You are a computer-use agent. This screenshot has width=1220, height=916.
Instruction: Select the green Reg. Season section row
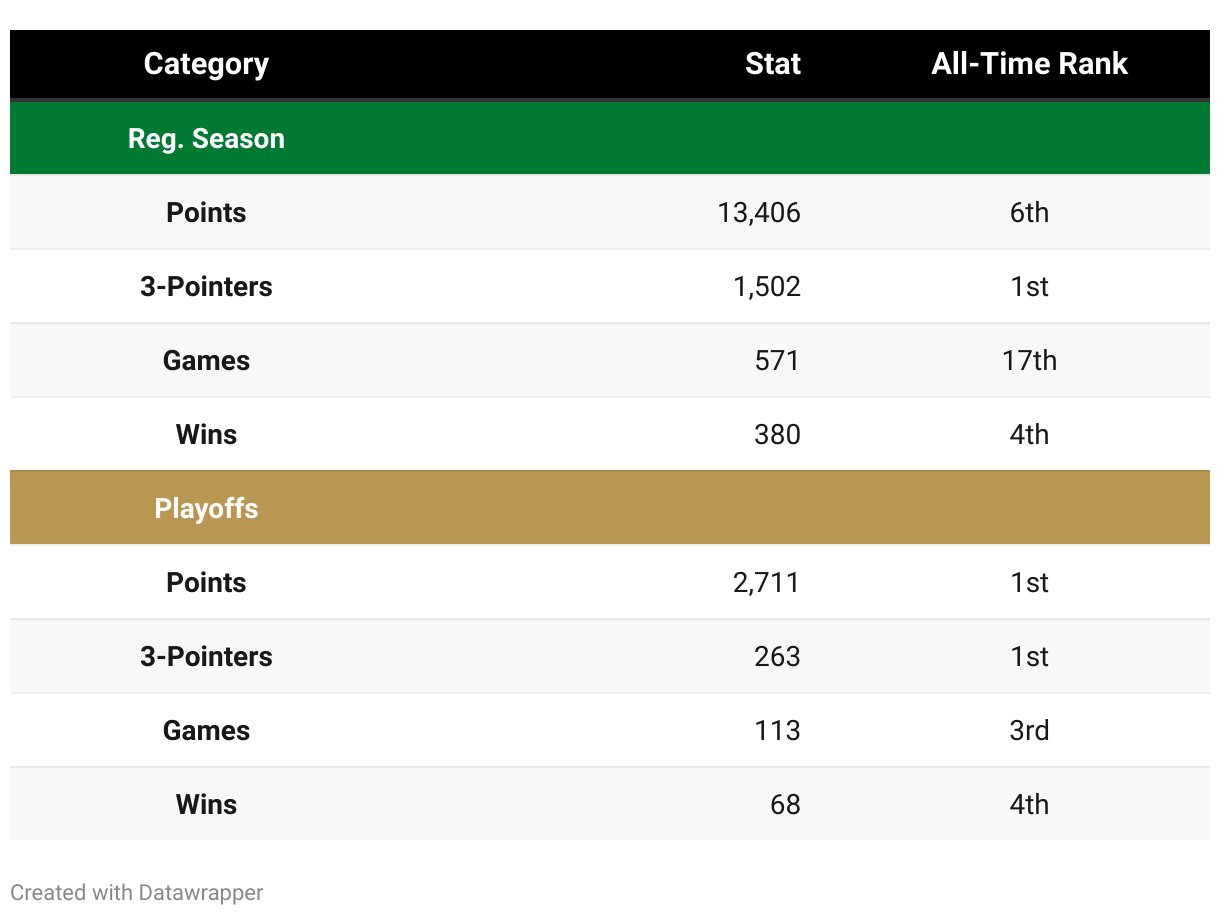pos(610,138)
